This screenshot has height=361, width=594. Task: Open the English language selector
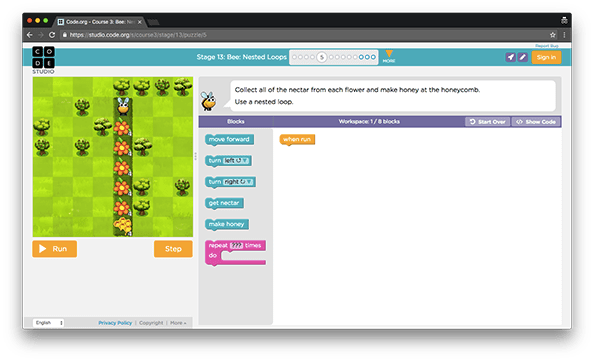pos(49,323)
